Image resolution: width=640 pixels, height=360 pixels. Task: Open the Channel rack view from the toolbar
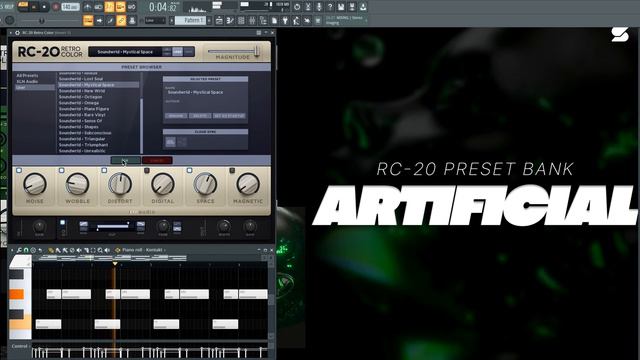241,20
